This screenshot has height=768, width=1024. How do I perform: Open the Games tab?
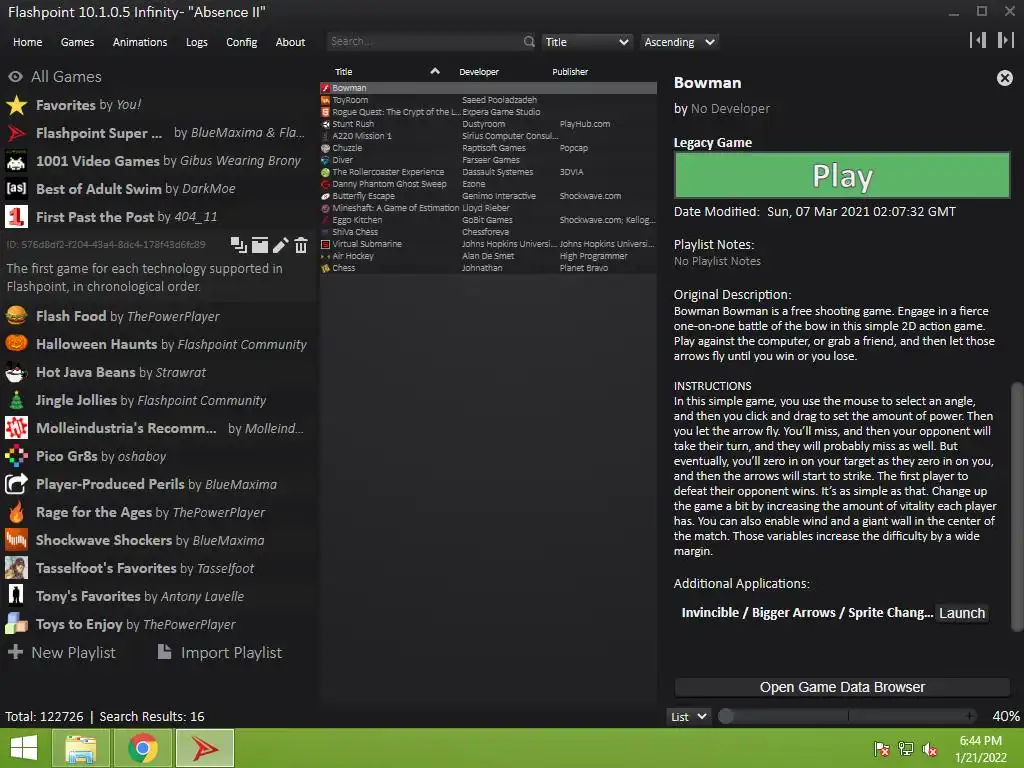(77, 42)
